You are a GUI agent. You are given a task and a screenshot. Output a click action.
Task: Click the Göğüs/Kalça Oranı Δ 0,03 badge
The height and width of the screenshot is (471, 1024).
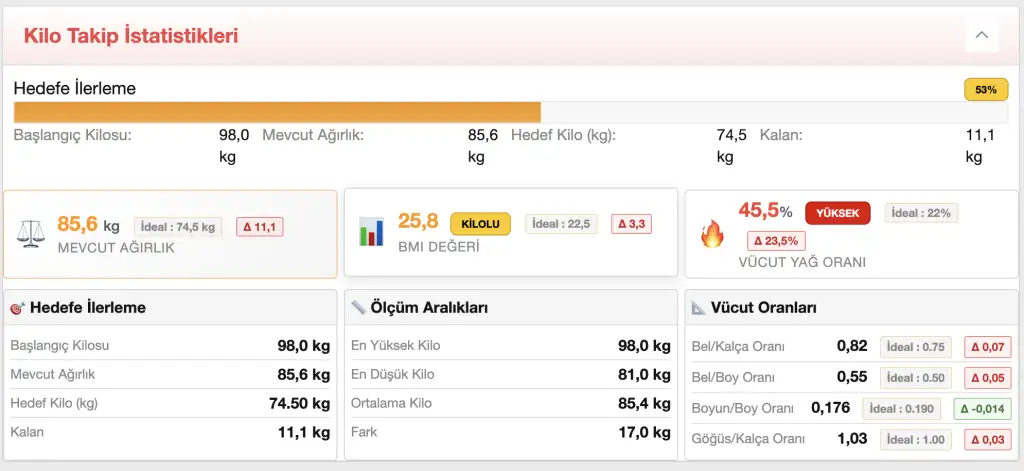point(987,440)
